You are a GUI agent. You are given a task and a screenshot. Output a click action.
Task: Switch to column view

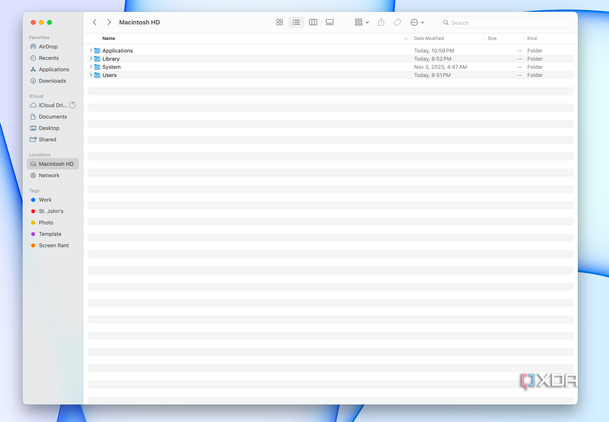point(313,23)
